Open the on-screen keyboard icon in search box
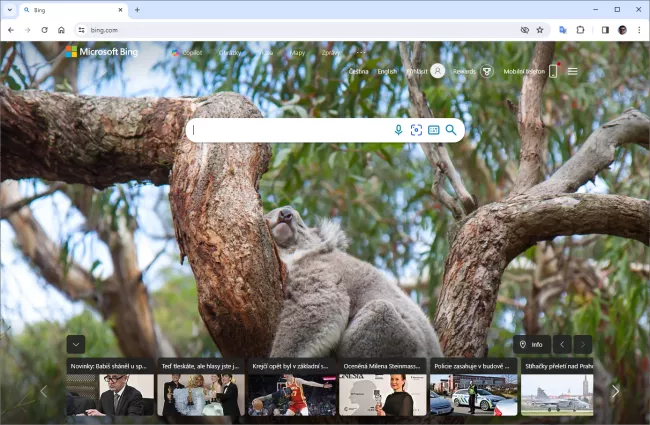This screenshot has width=650, height=425. [434, 130]
